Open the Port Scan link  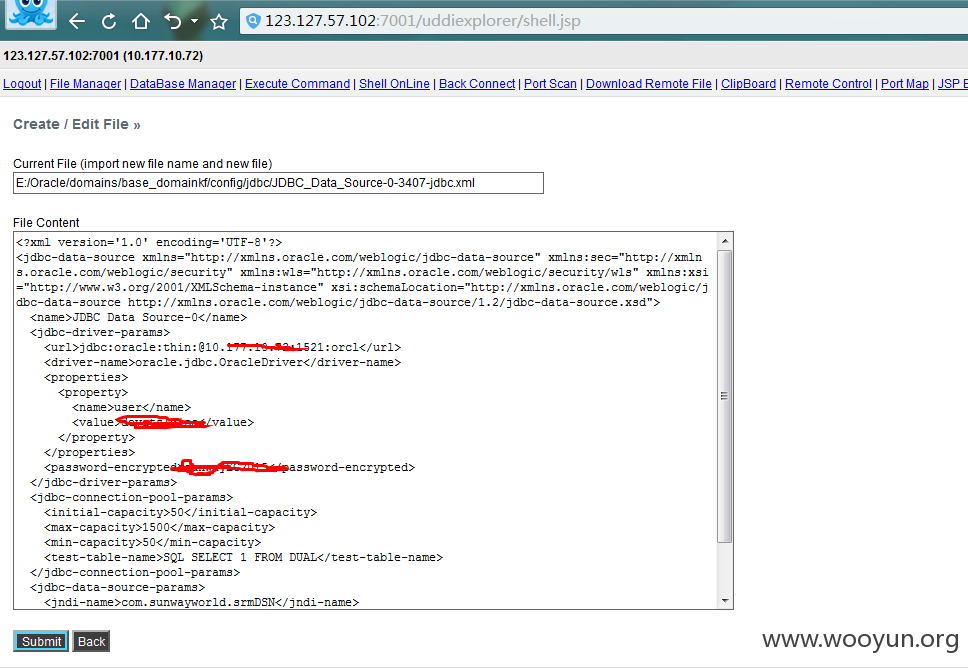coord(551,84)
